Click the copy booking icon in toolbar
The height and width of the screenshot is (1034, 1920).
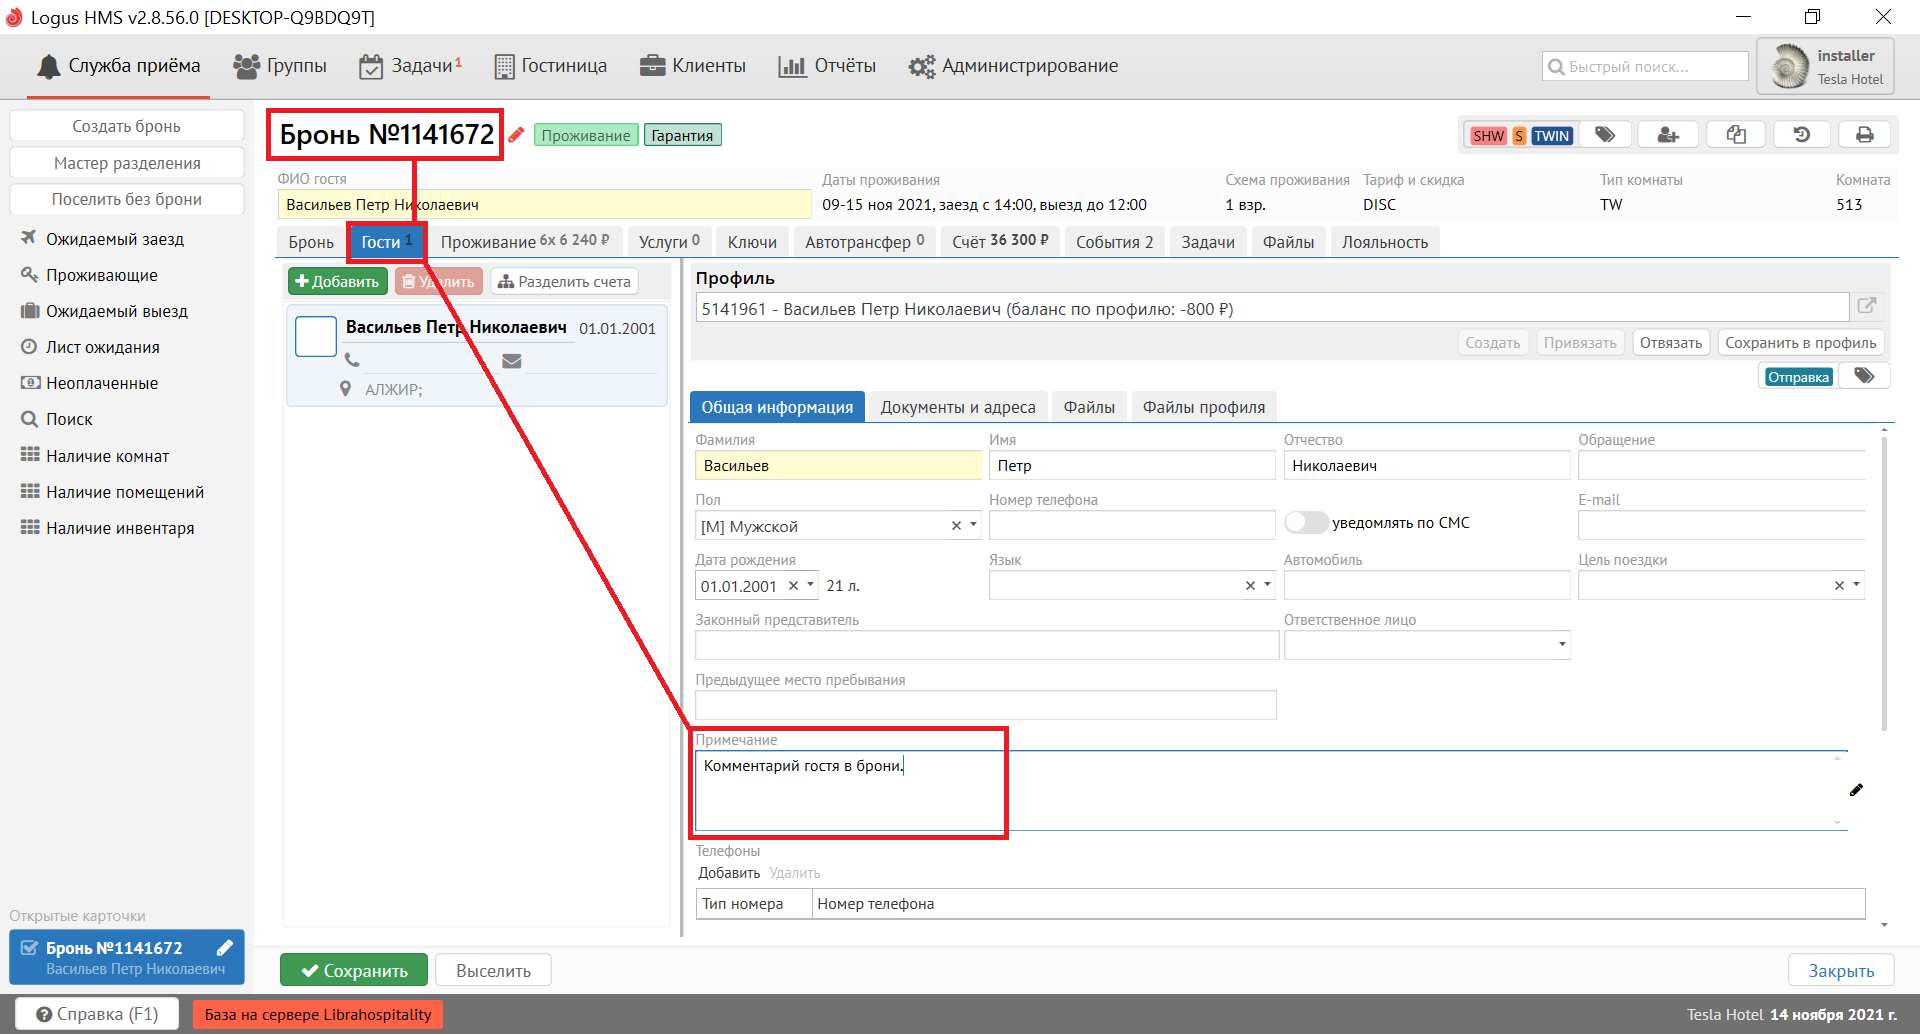[x=1736, y=135]
